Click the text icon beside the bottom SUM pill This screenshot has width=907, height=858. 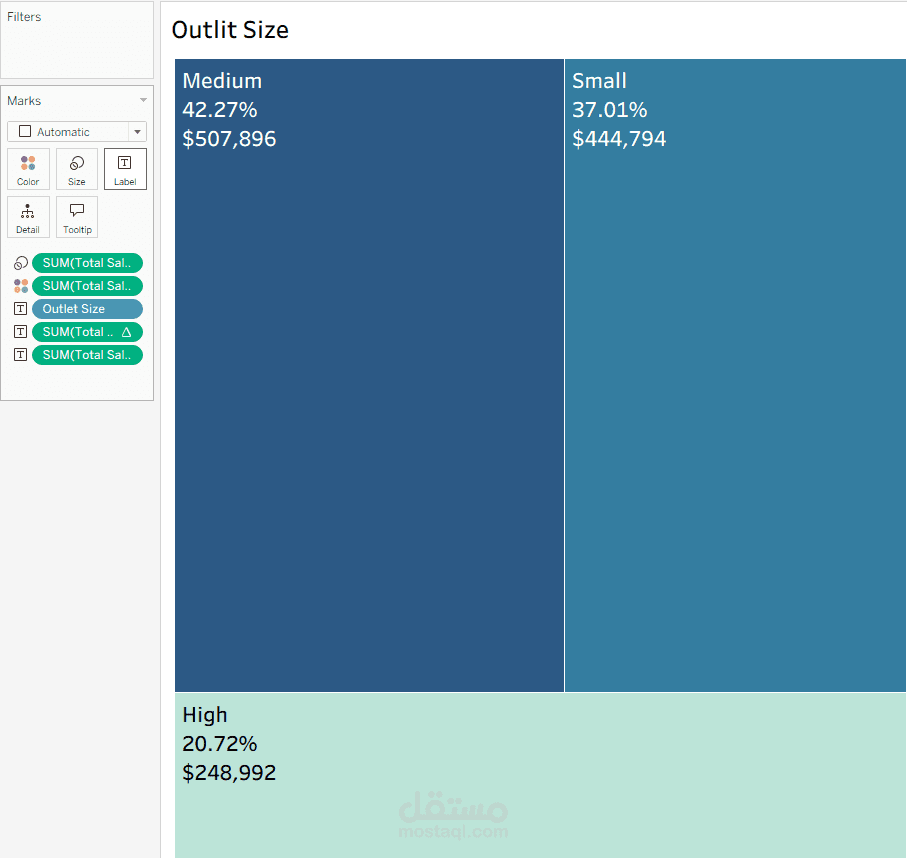[x=20, y=355]
